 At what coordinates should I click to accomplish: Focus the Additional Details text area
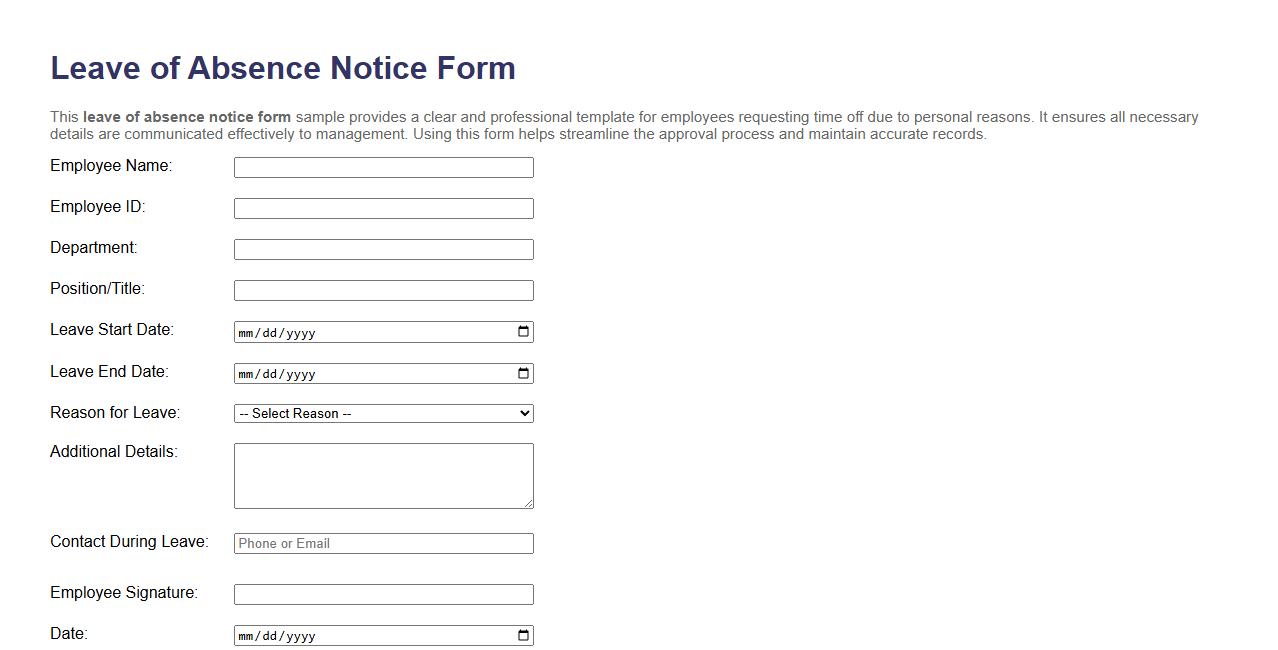(x=383, y=475)
